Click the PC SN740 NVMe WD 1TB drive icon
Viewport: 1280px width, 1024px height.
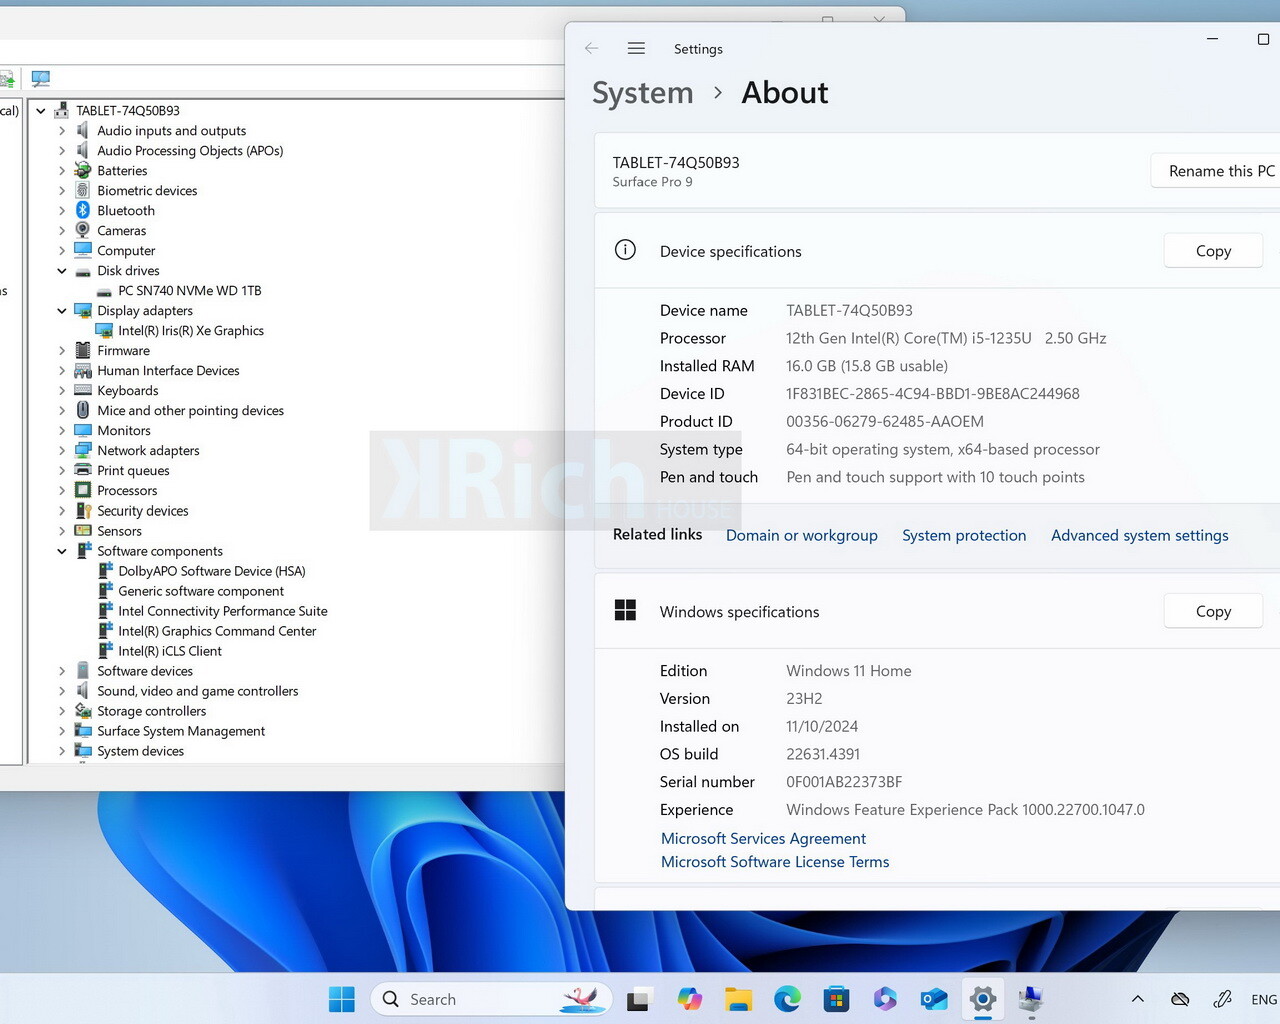104,291
